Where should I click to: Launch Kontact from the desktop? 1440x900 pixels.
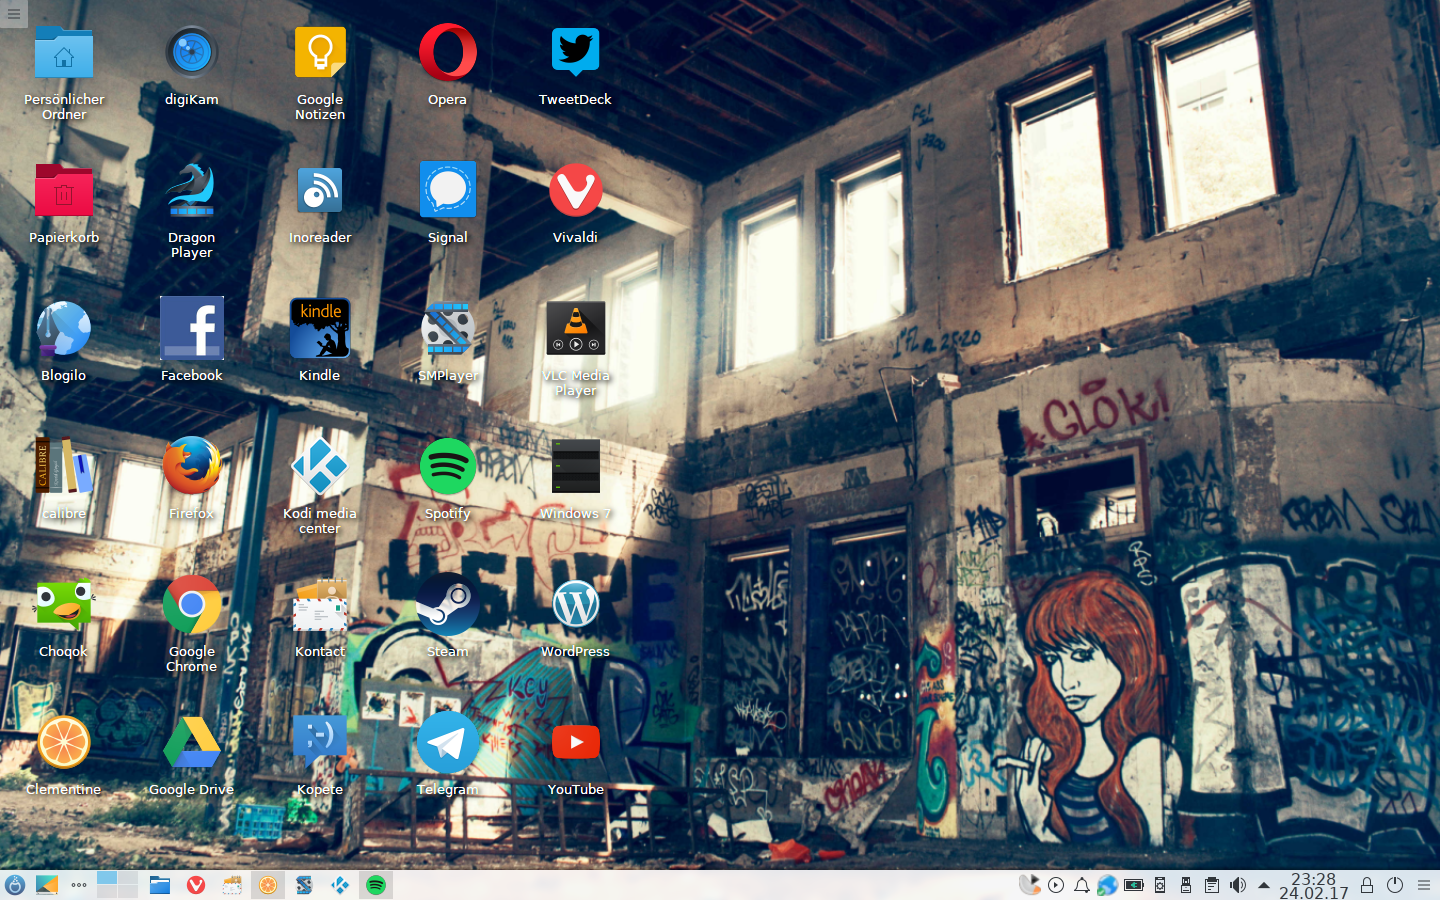320,605
